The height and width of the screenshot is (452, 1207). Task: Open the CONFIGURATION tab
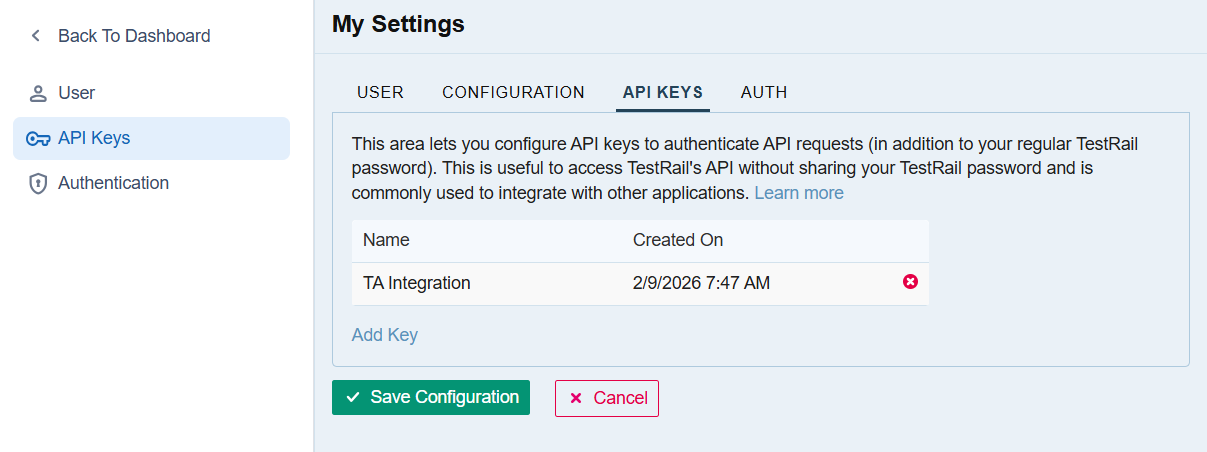[513, 92]
